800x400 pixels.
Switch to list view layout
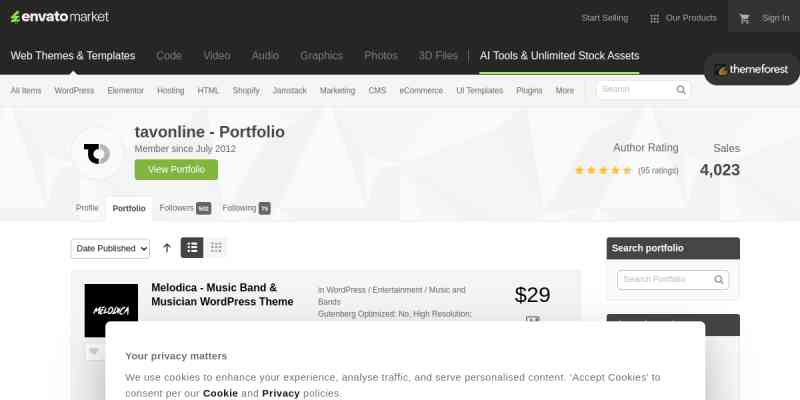(192, 247)
